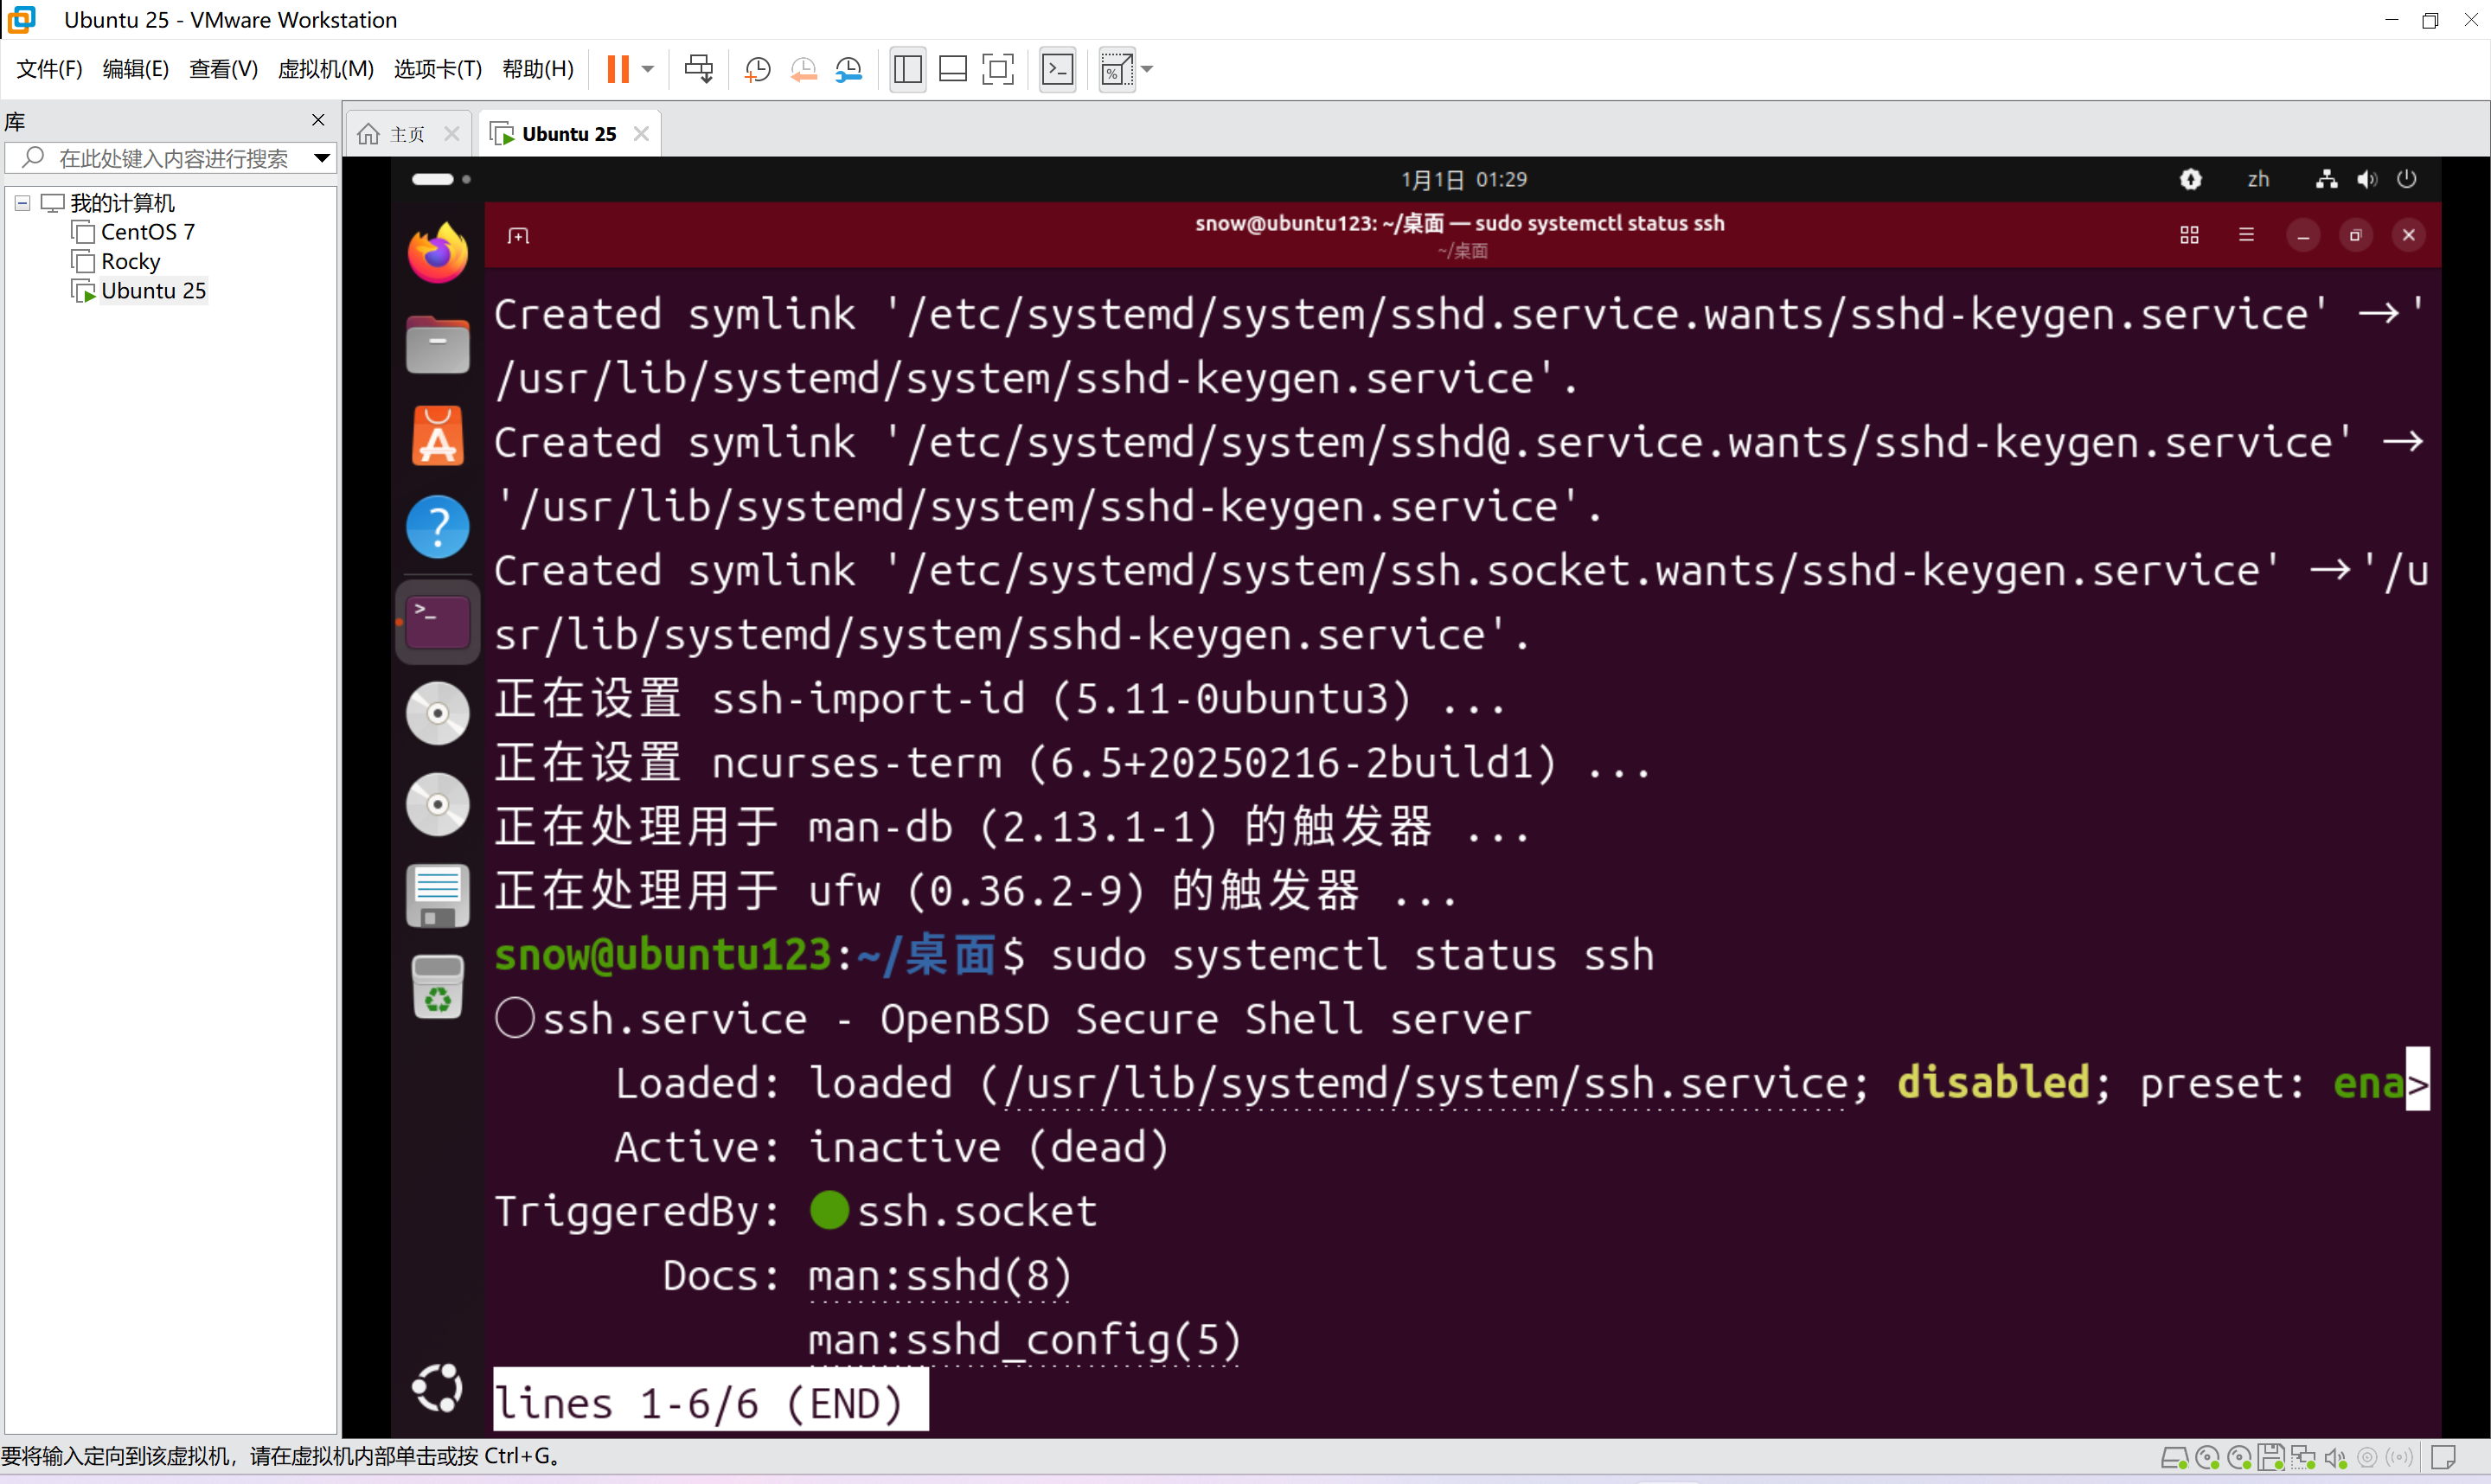This screenshot has height=1484, width=2491.
Task: Click the VMware snapshot take icon
Action: (757, 69)
